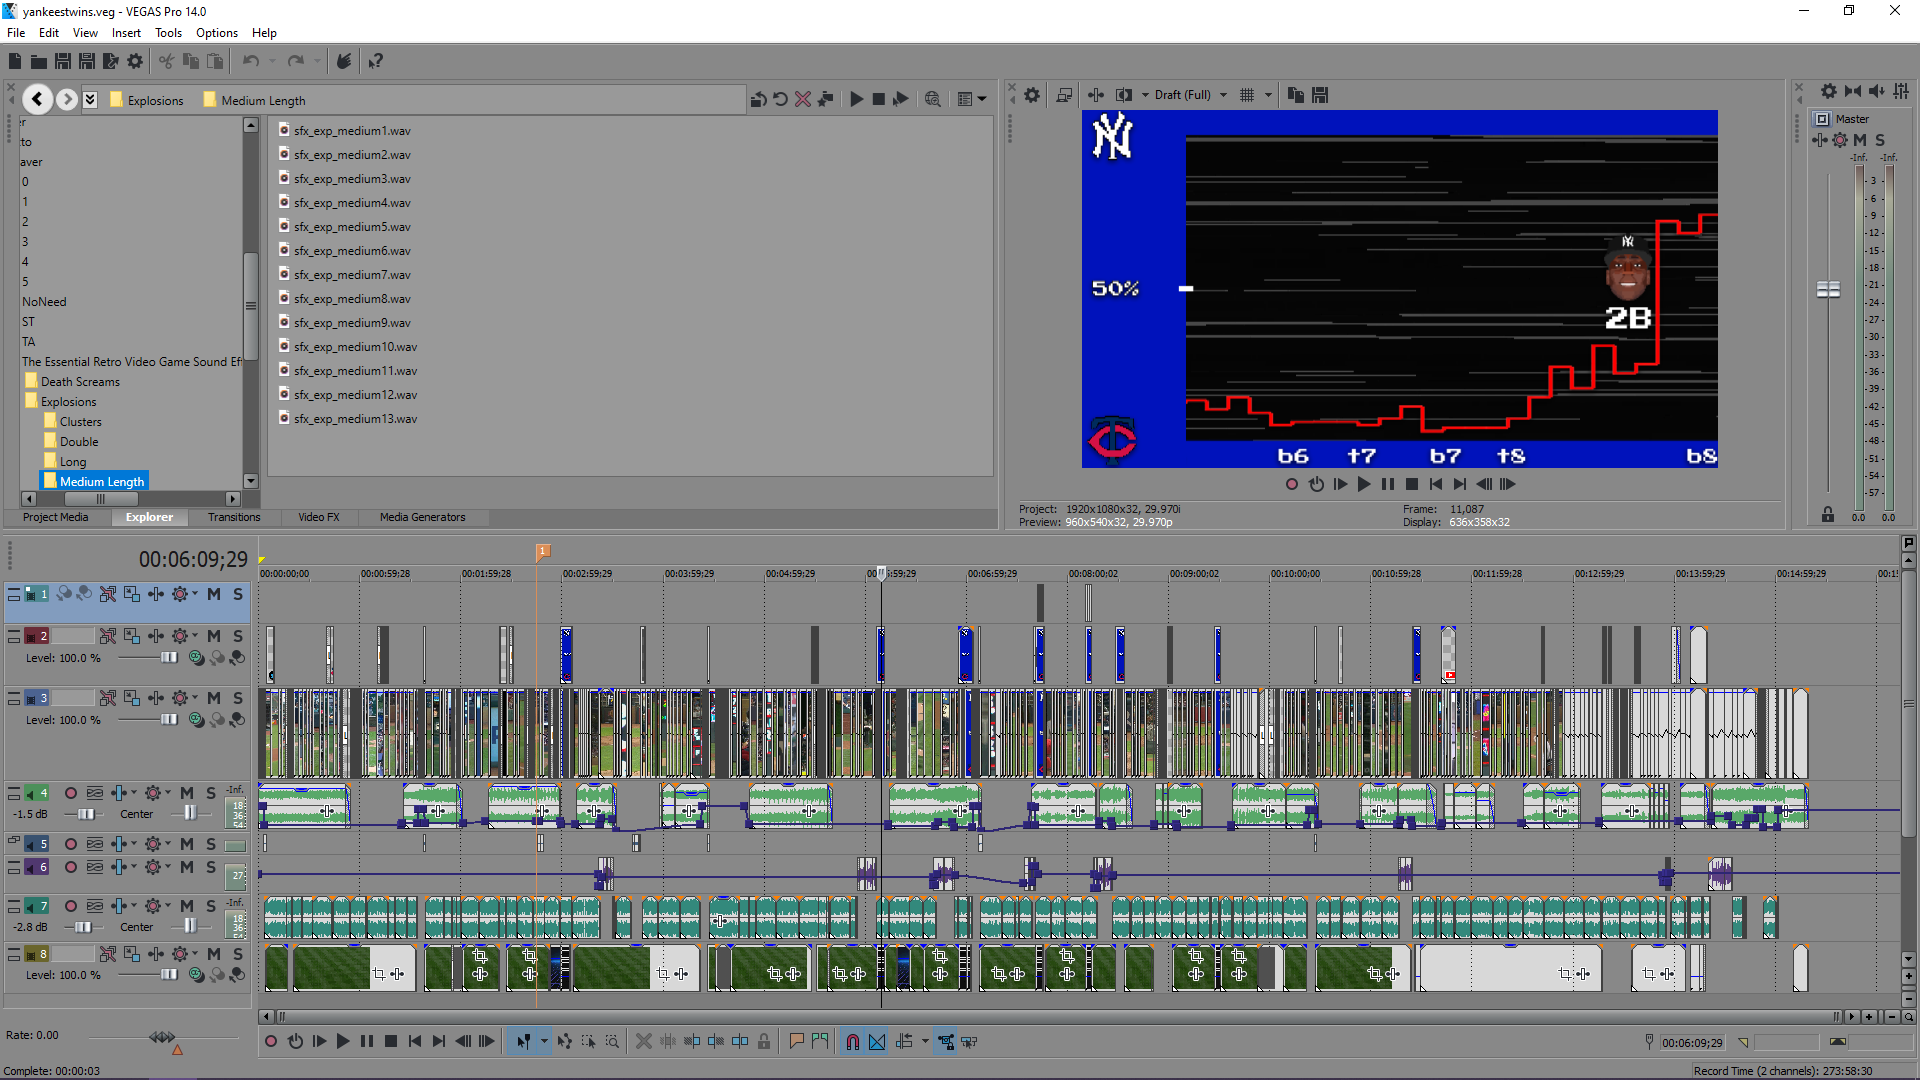Open project properties from the main toolbar gear
Screen dimensions: 1920x1080
tap(135, 61)
